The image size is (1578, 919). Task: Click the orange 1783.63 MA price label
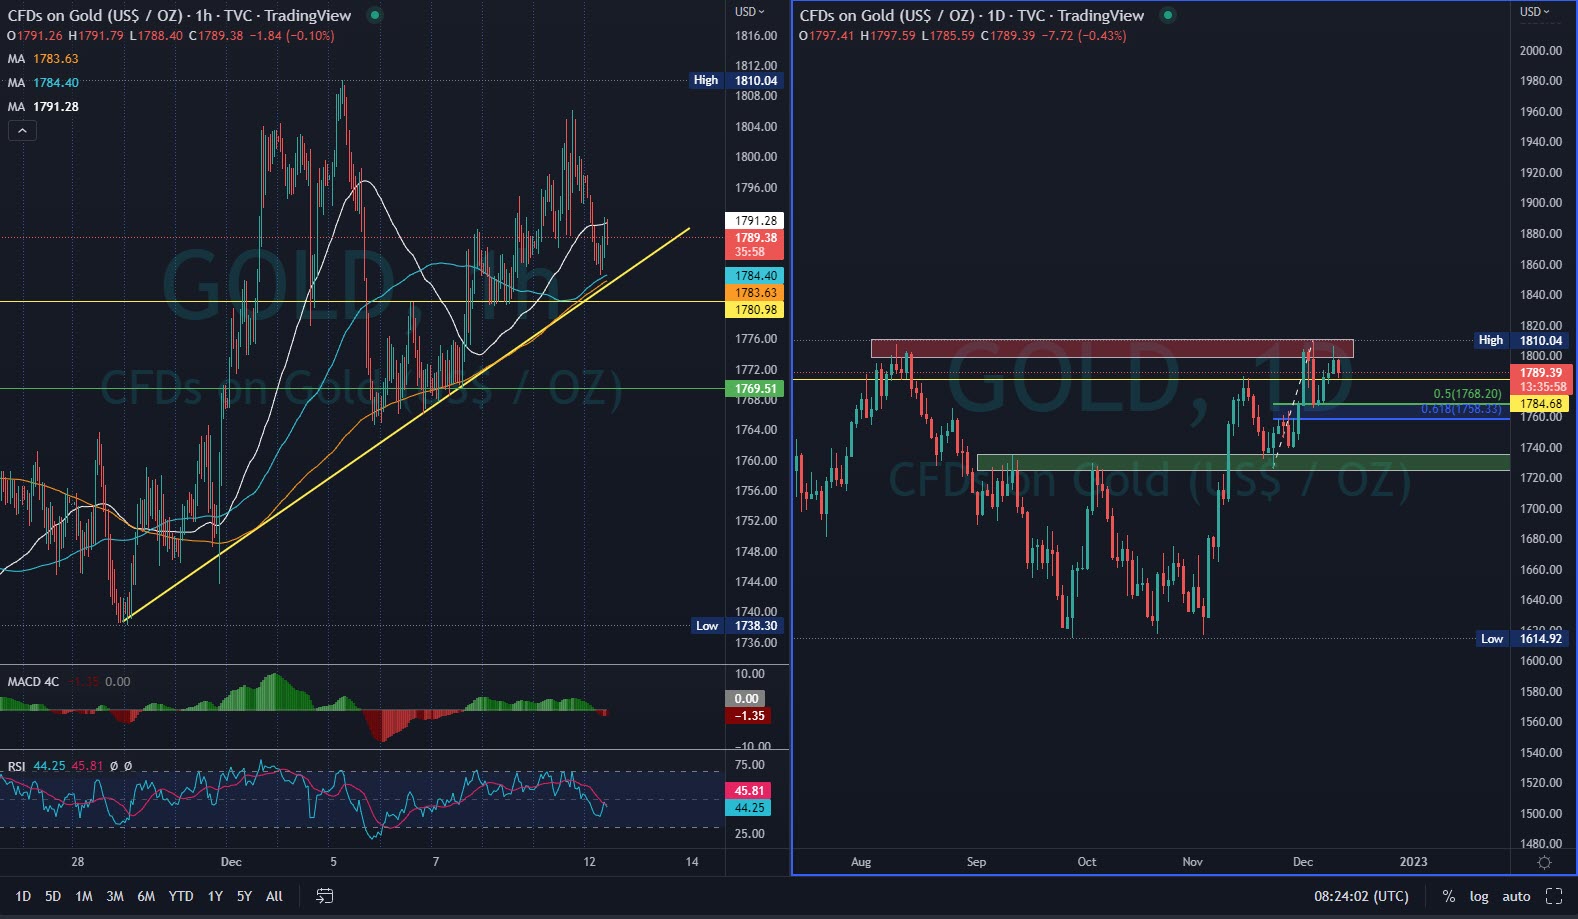coord(754,293)
